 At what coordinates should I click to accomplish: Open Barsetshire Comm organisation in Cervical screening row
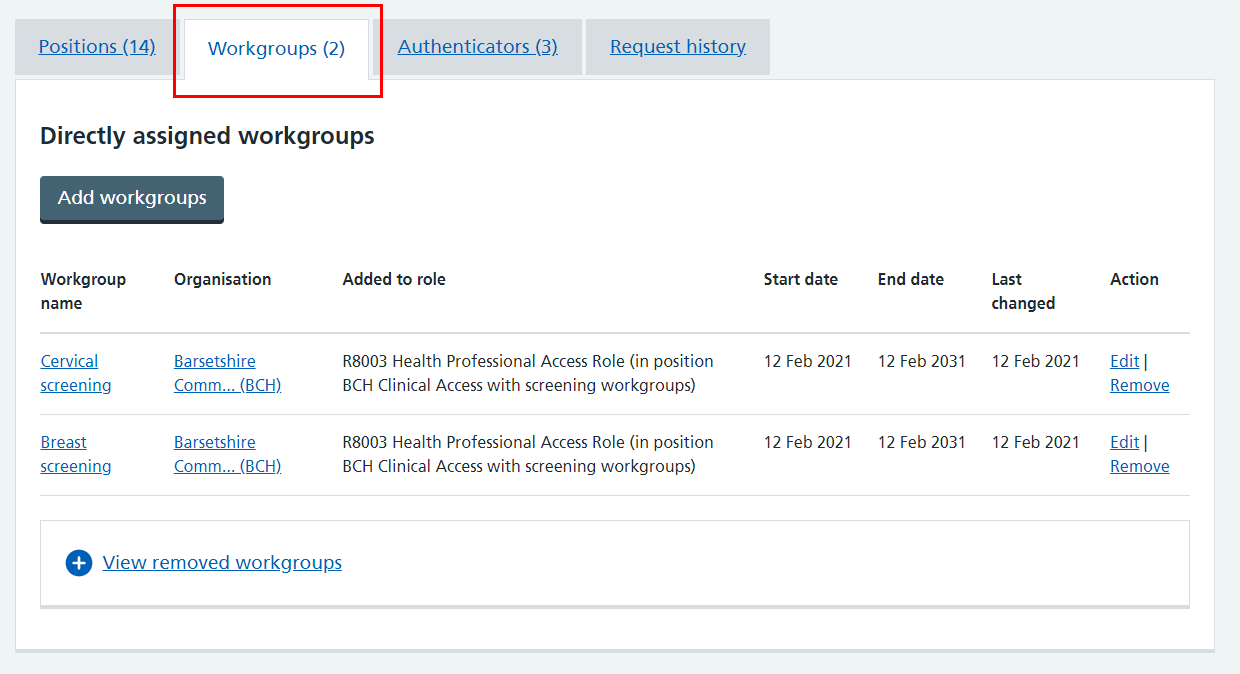(227, 373)
